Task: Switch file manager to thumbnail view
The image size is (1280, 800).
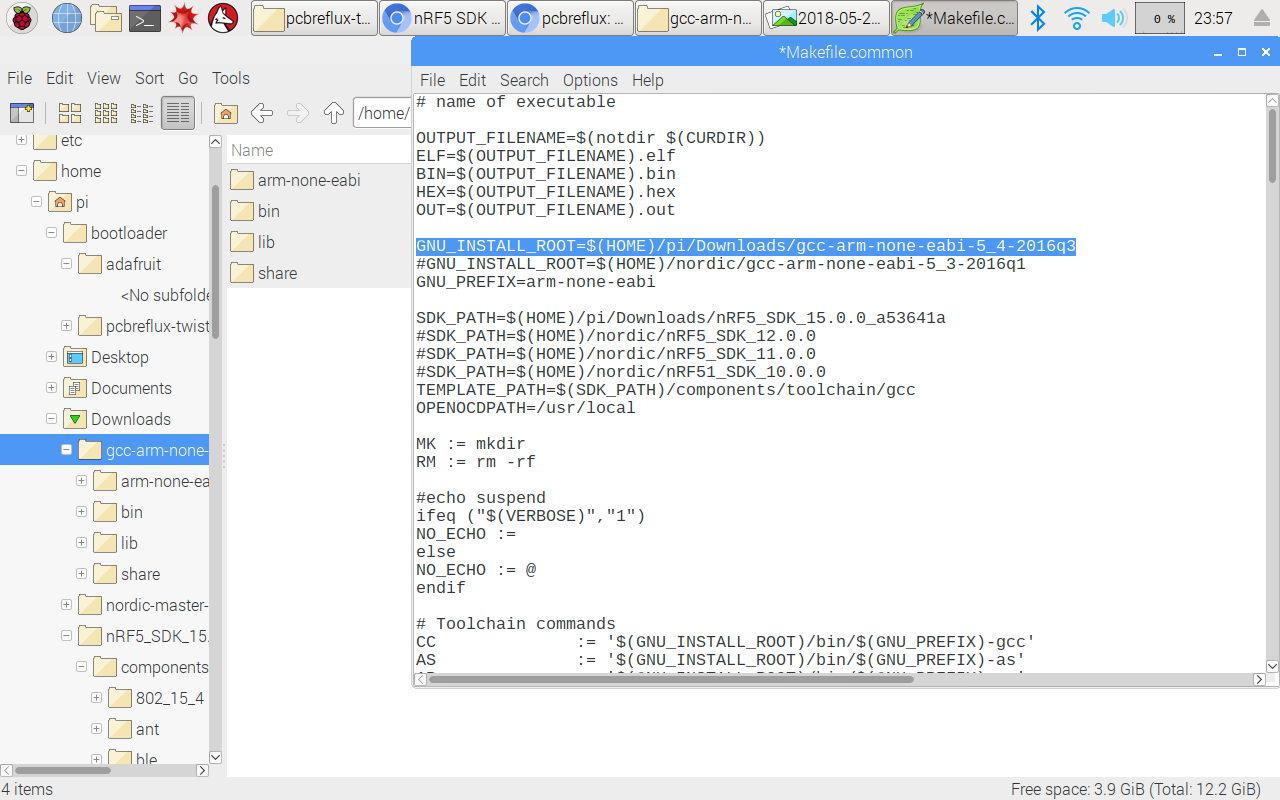Action: pyautogui.click(x=105, y=113)
